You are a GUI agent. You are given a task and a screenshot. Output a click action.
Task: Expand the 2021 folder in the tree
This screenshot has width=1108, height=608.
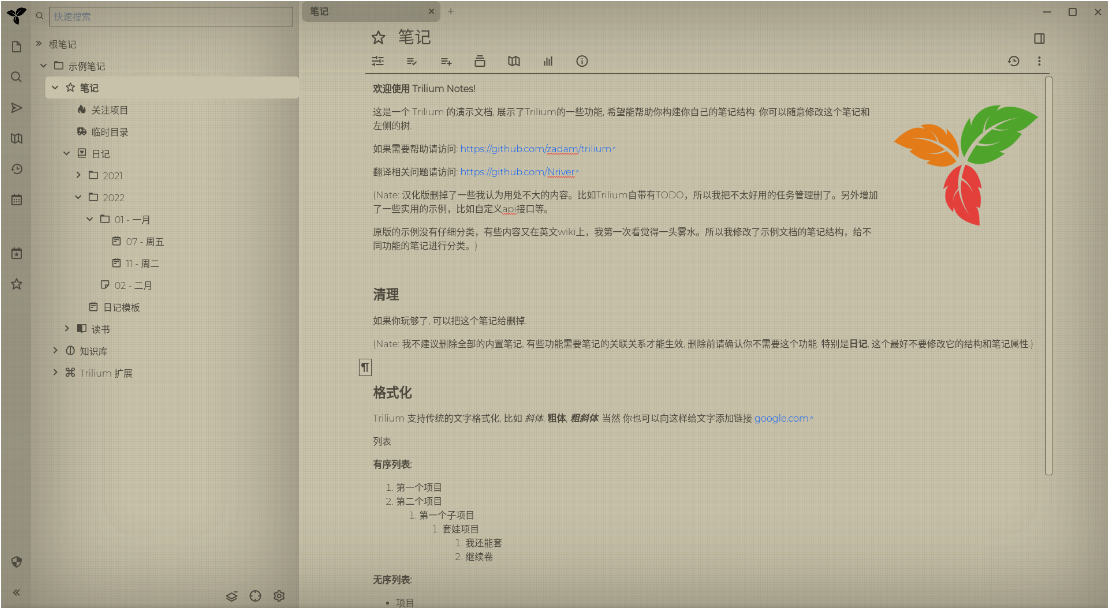(78, 175)
